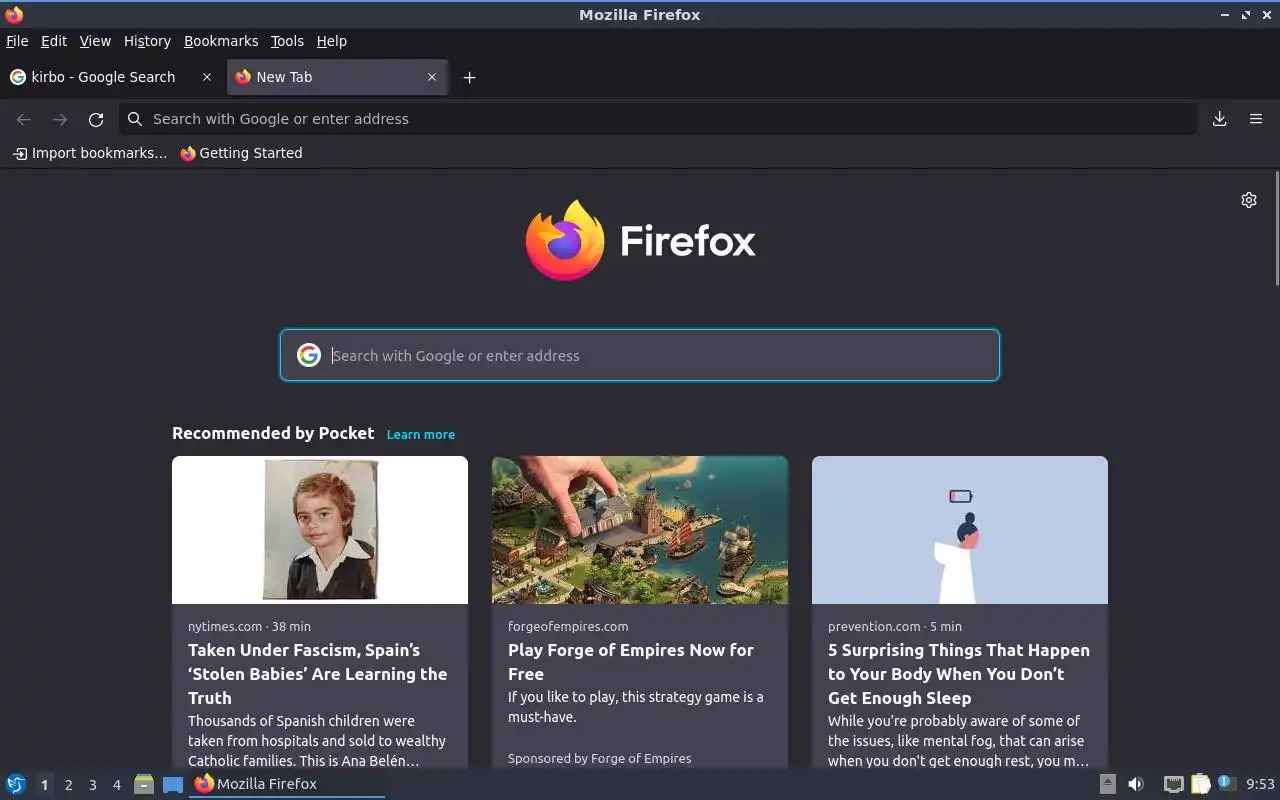Screen dimensions: 1280x800
Task: Open Play Forge of Empires headline
Action: pyautogui.click(x=631, y=662)
